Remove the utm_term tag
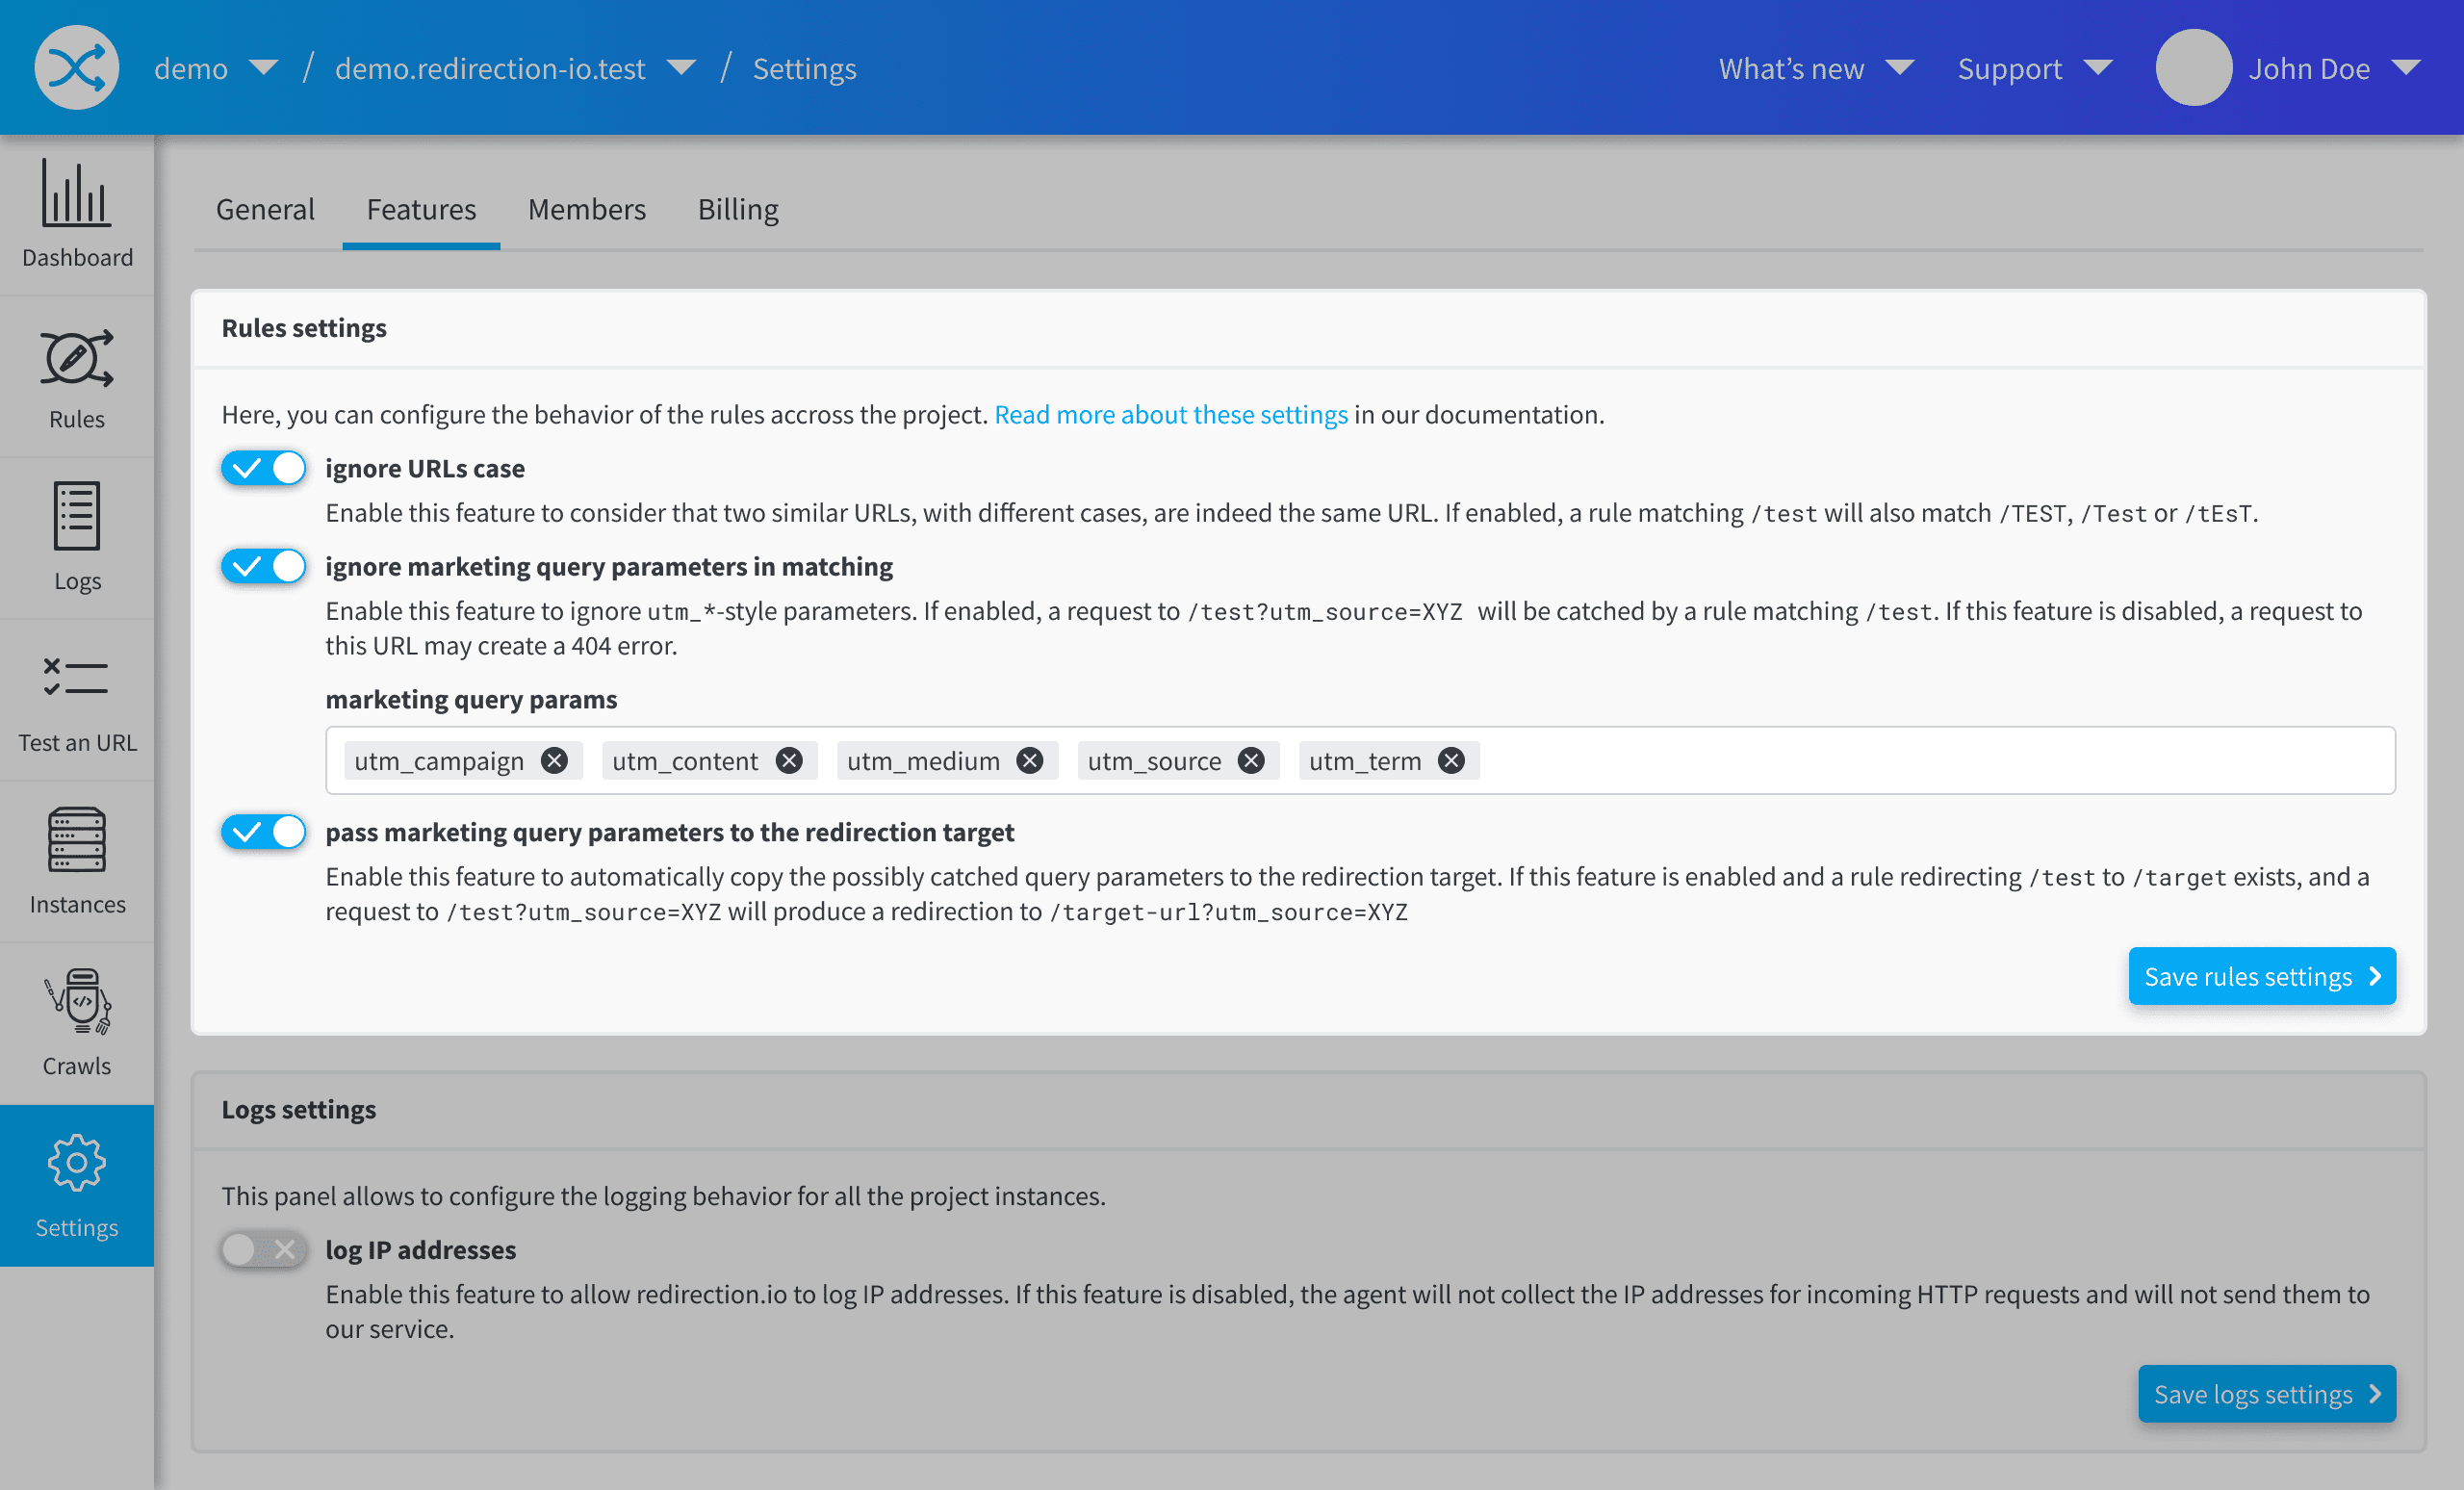This screenshot has height=1490, width=2464. tap(1451, 761)
